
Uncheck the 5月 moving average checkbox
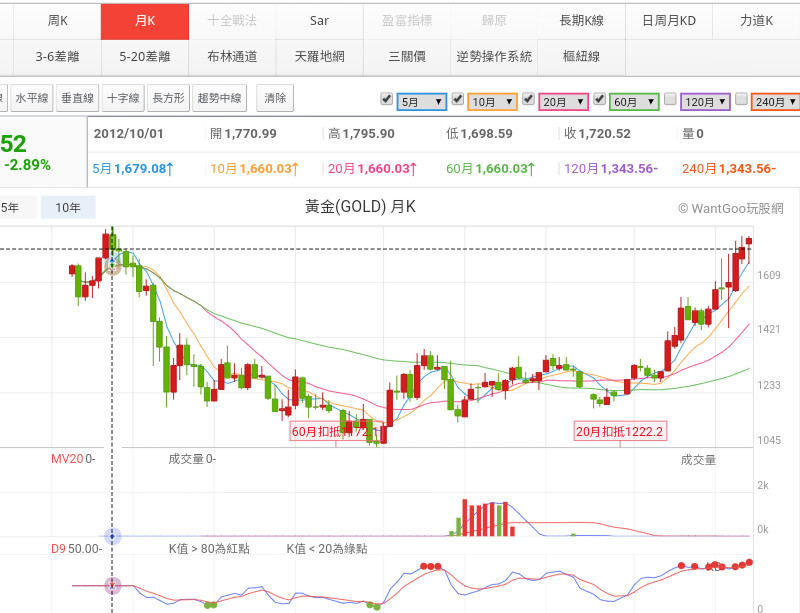387,100
